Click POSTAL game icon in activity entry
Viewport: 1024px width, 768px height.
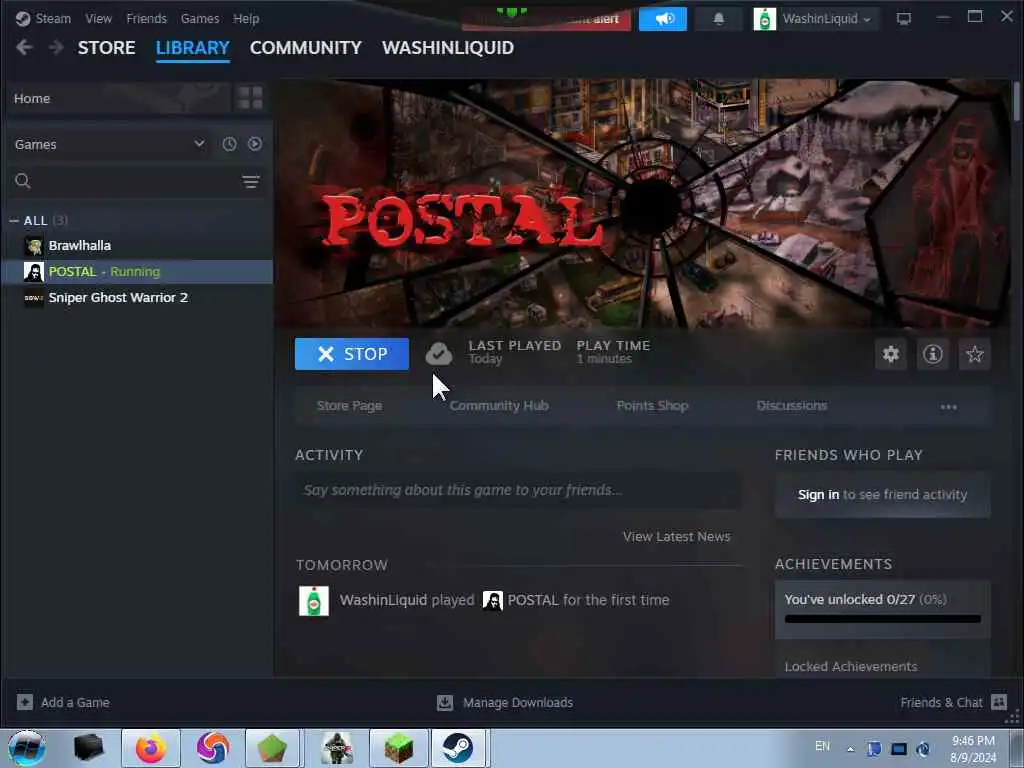(x=492, y=600)
